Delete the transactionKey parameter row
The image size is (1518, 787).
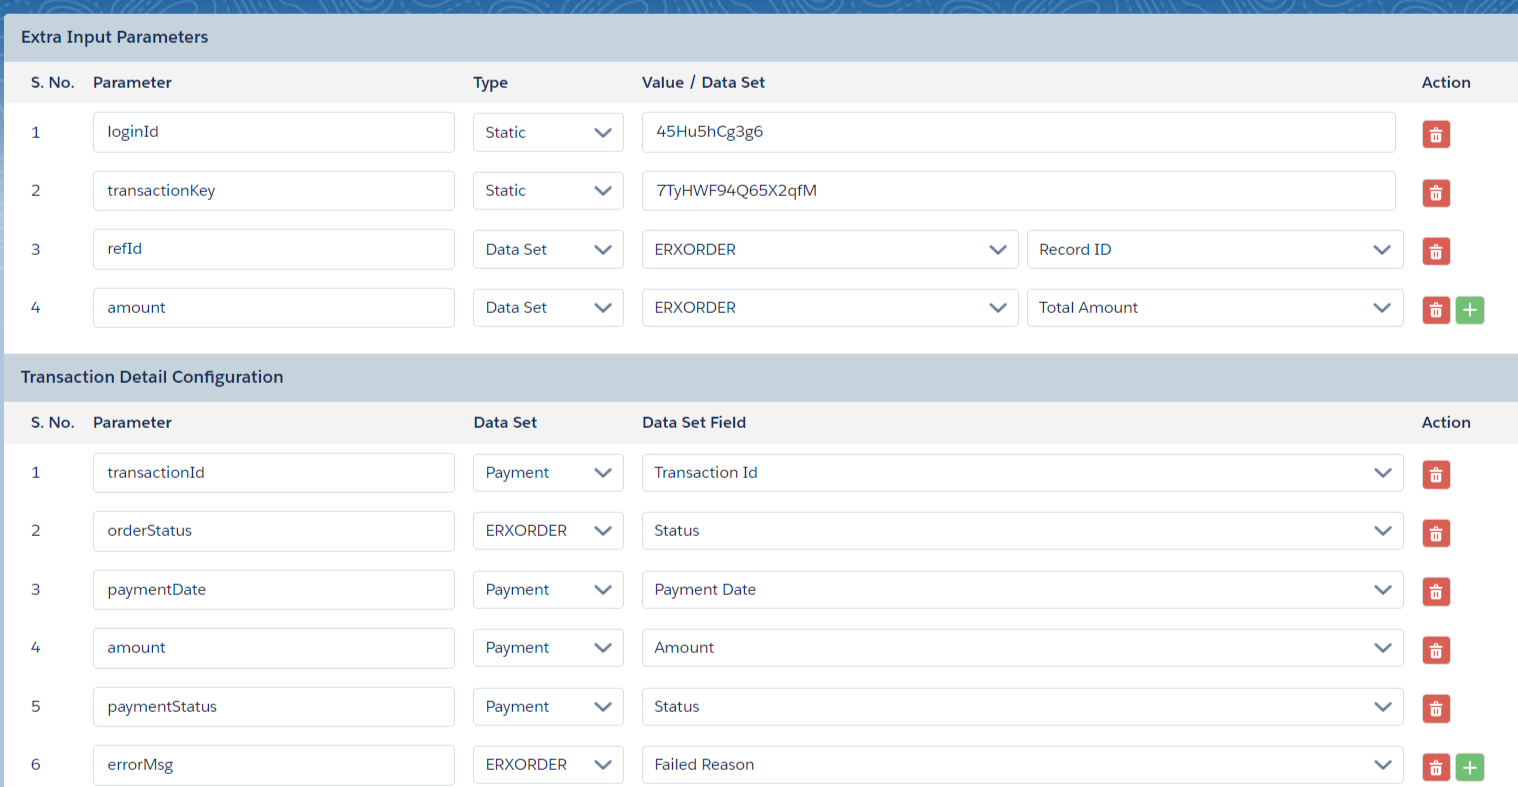[1436, 193]
